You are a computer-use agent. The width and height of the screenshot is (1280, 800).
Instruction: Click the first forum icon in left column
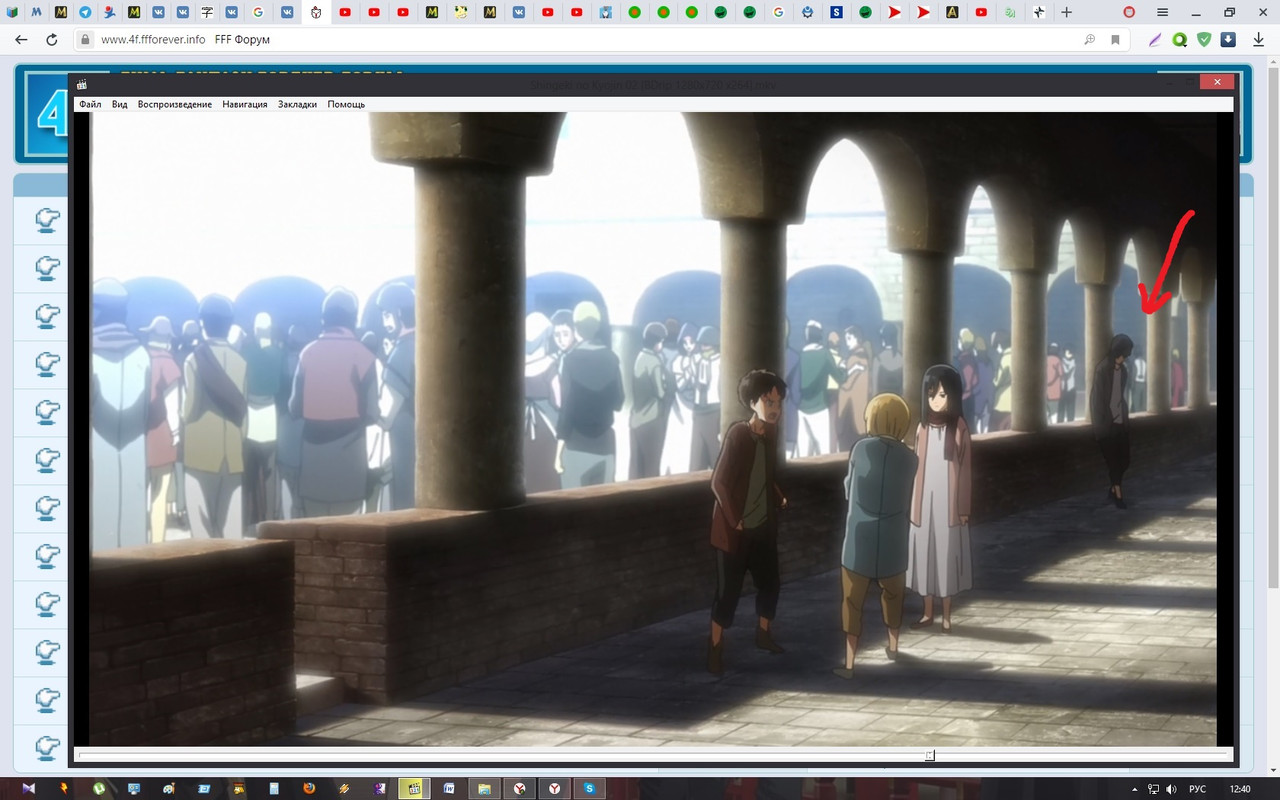(x=47, y=220)
